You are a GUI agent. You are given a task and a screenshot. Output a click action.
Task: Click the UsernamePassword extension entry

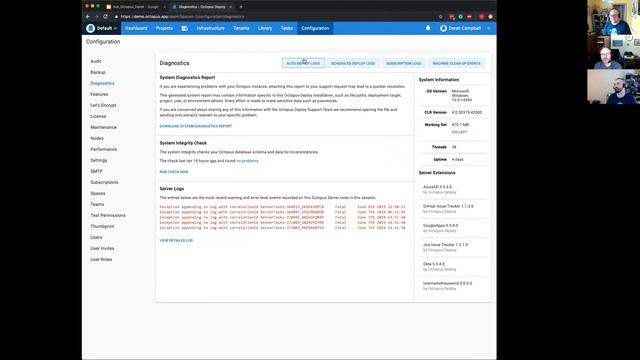tap(453, 286)
